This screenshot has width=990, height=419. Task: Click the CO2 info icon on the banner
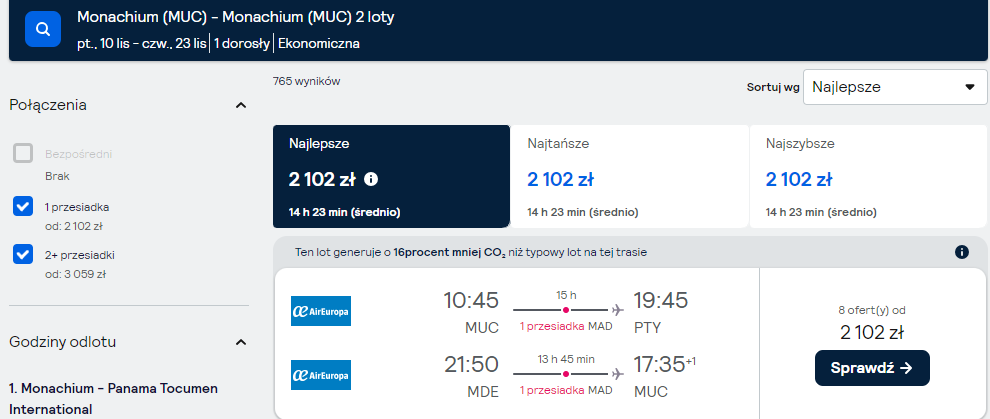962,252
